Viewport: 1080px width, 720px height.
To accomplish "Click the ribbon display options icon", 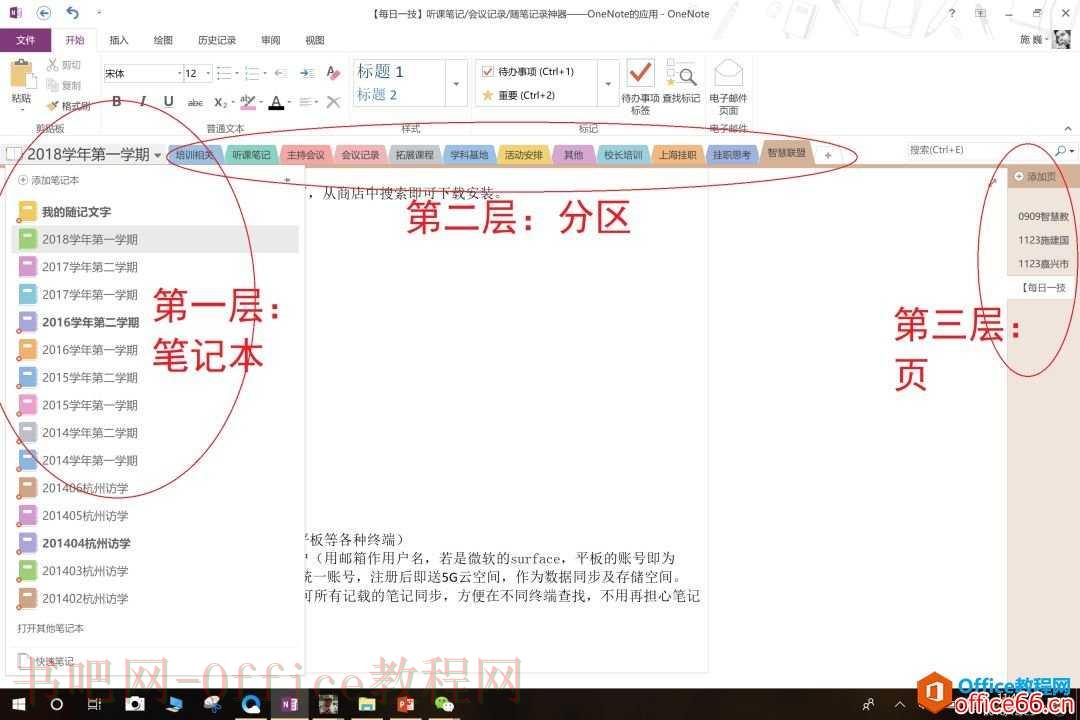I will coord(980,13).
